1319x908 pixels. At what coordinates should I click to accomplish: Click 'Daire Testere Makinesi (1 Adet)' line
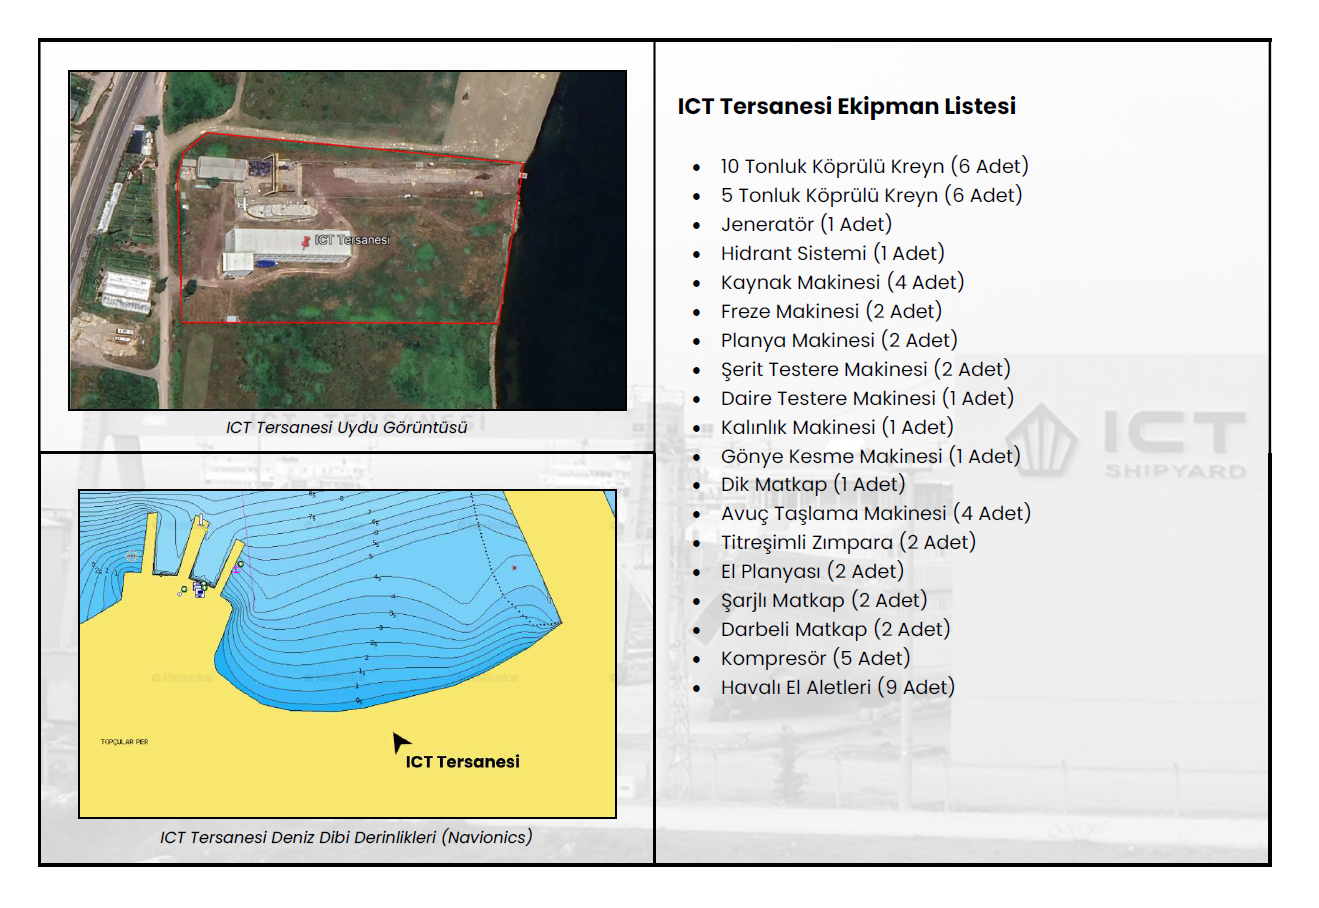867,398
